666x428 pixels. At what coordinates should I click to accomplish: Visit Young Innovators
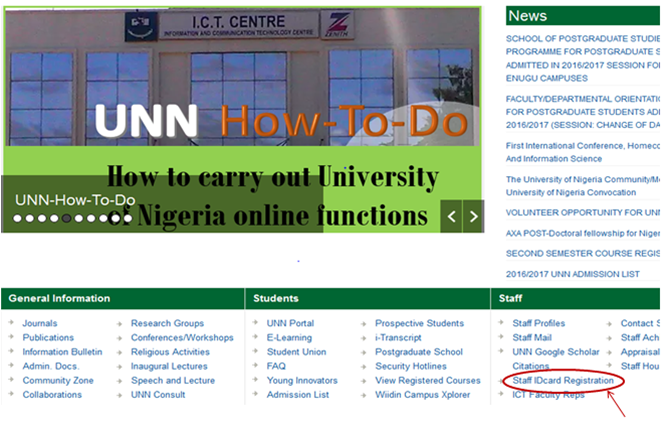click(302, 380)
